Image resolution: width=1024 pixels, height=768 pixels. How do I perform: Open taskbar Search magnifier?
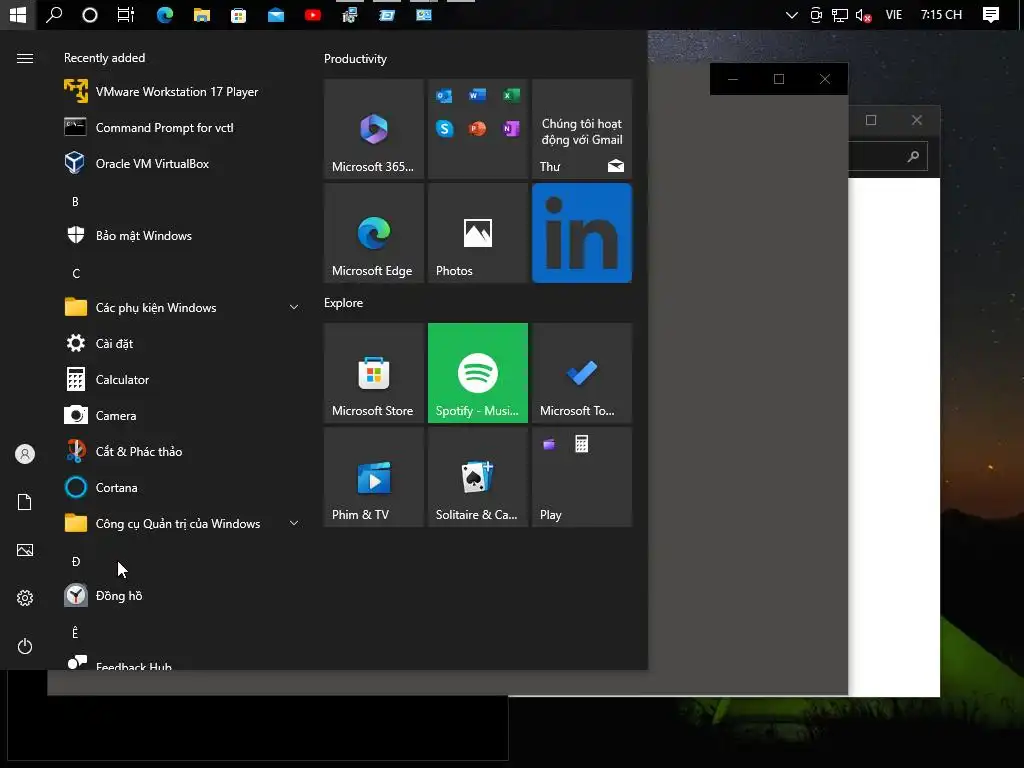point(54,14)
